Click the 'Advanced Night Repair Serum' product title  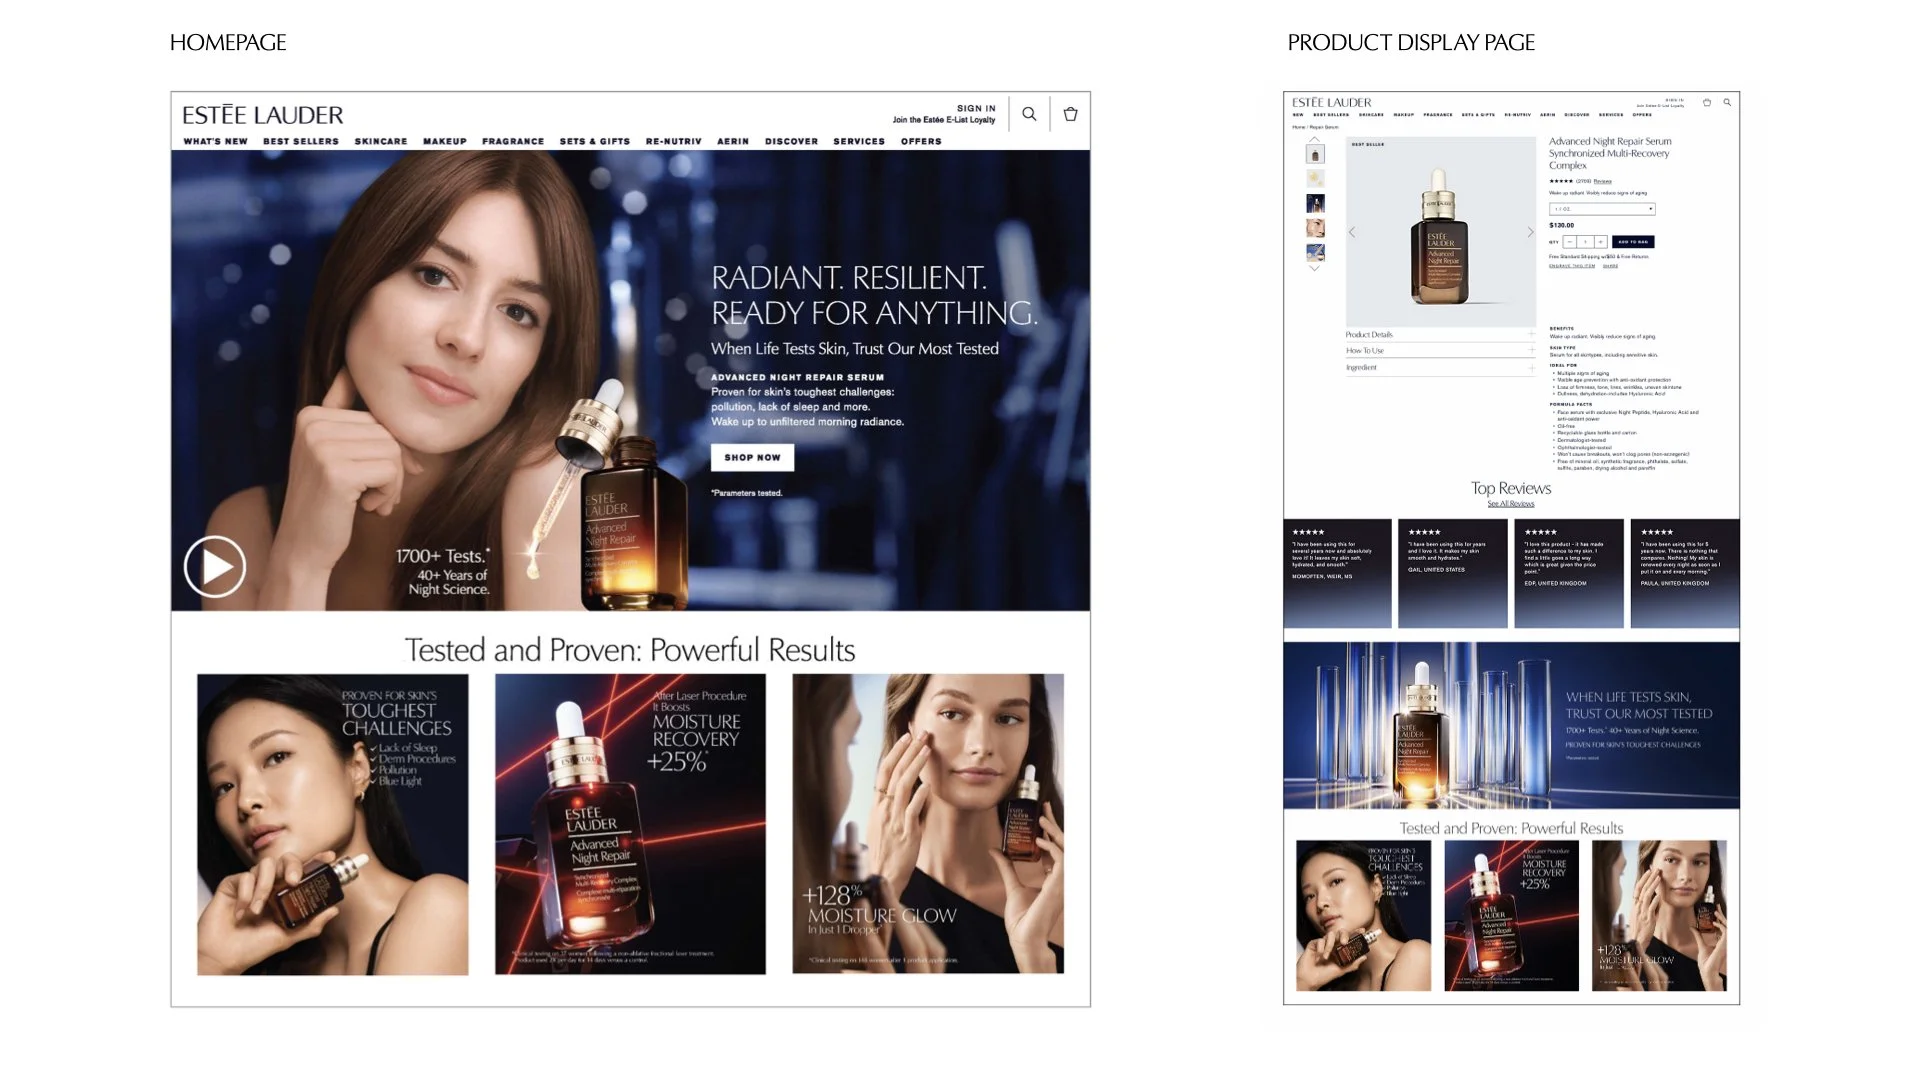coord(1610,153)
